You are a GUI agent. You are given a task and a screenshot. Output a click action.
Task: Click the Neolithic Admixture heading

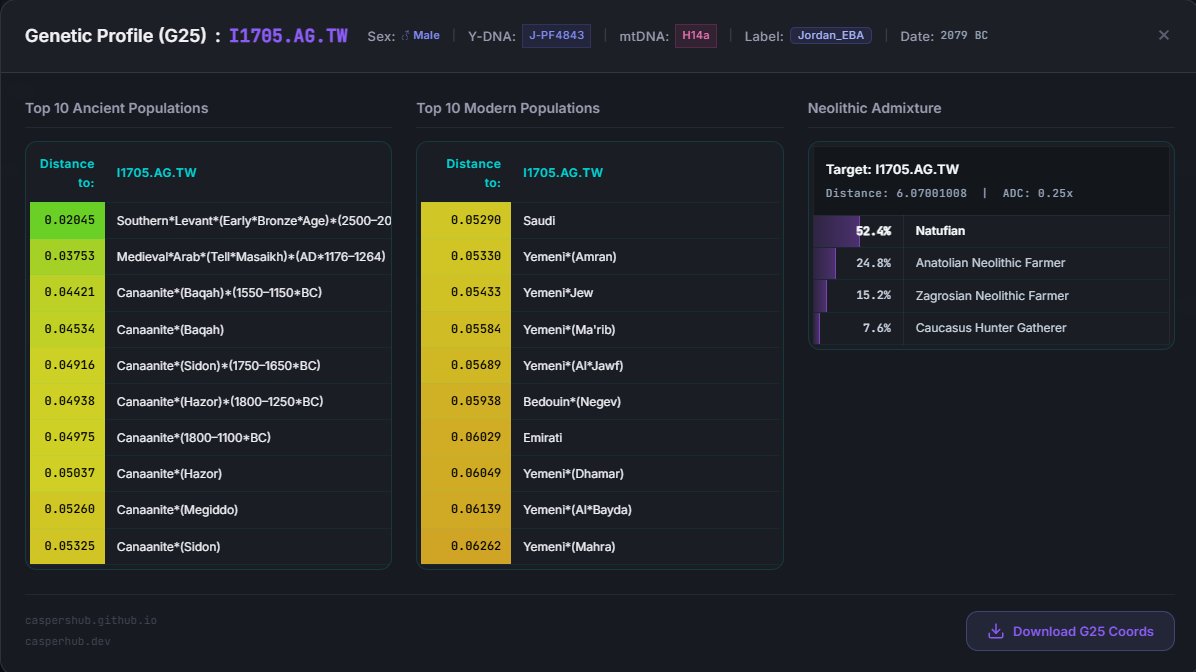[x=874, y=108]
